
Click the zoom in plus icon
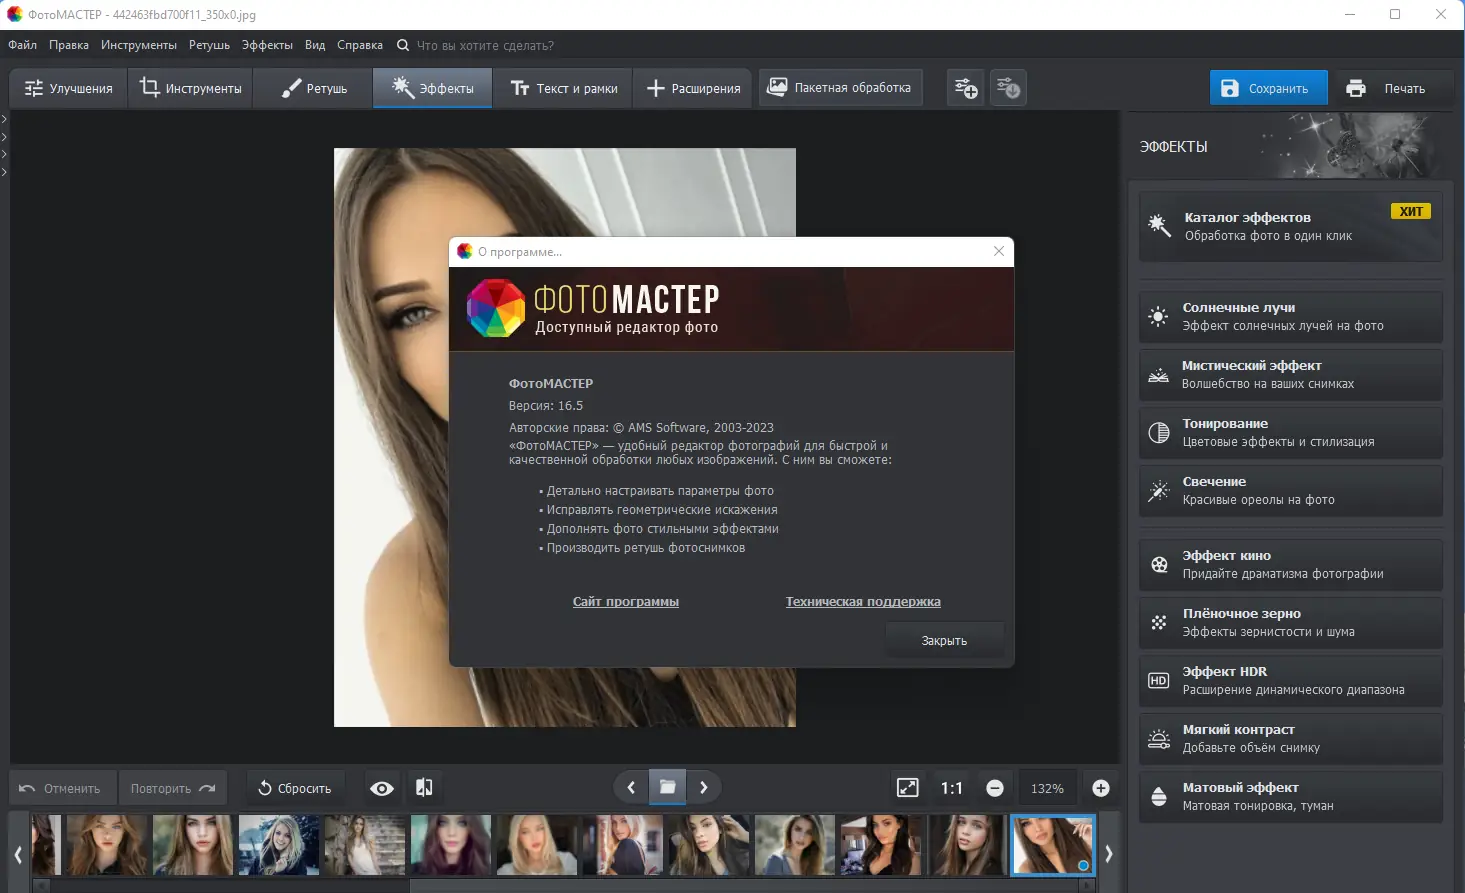coord(1101,788)
